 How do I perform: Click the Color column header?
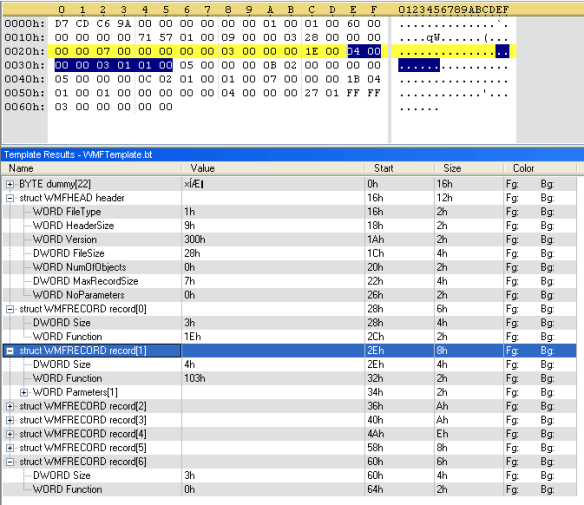point(540,168)
